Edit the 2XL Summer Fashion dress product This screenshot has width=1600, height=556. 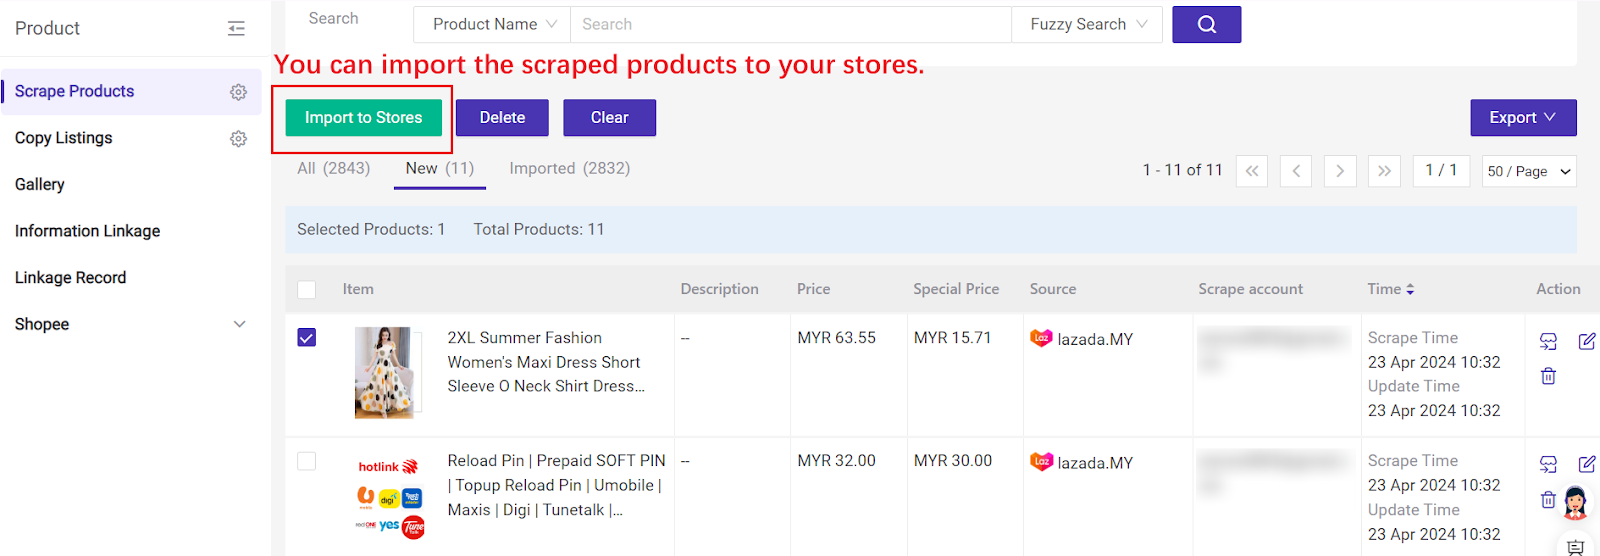[x=1586, y=342]
